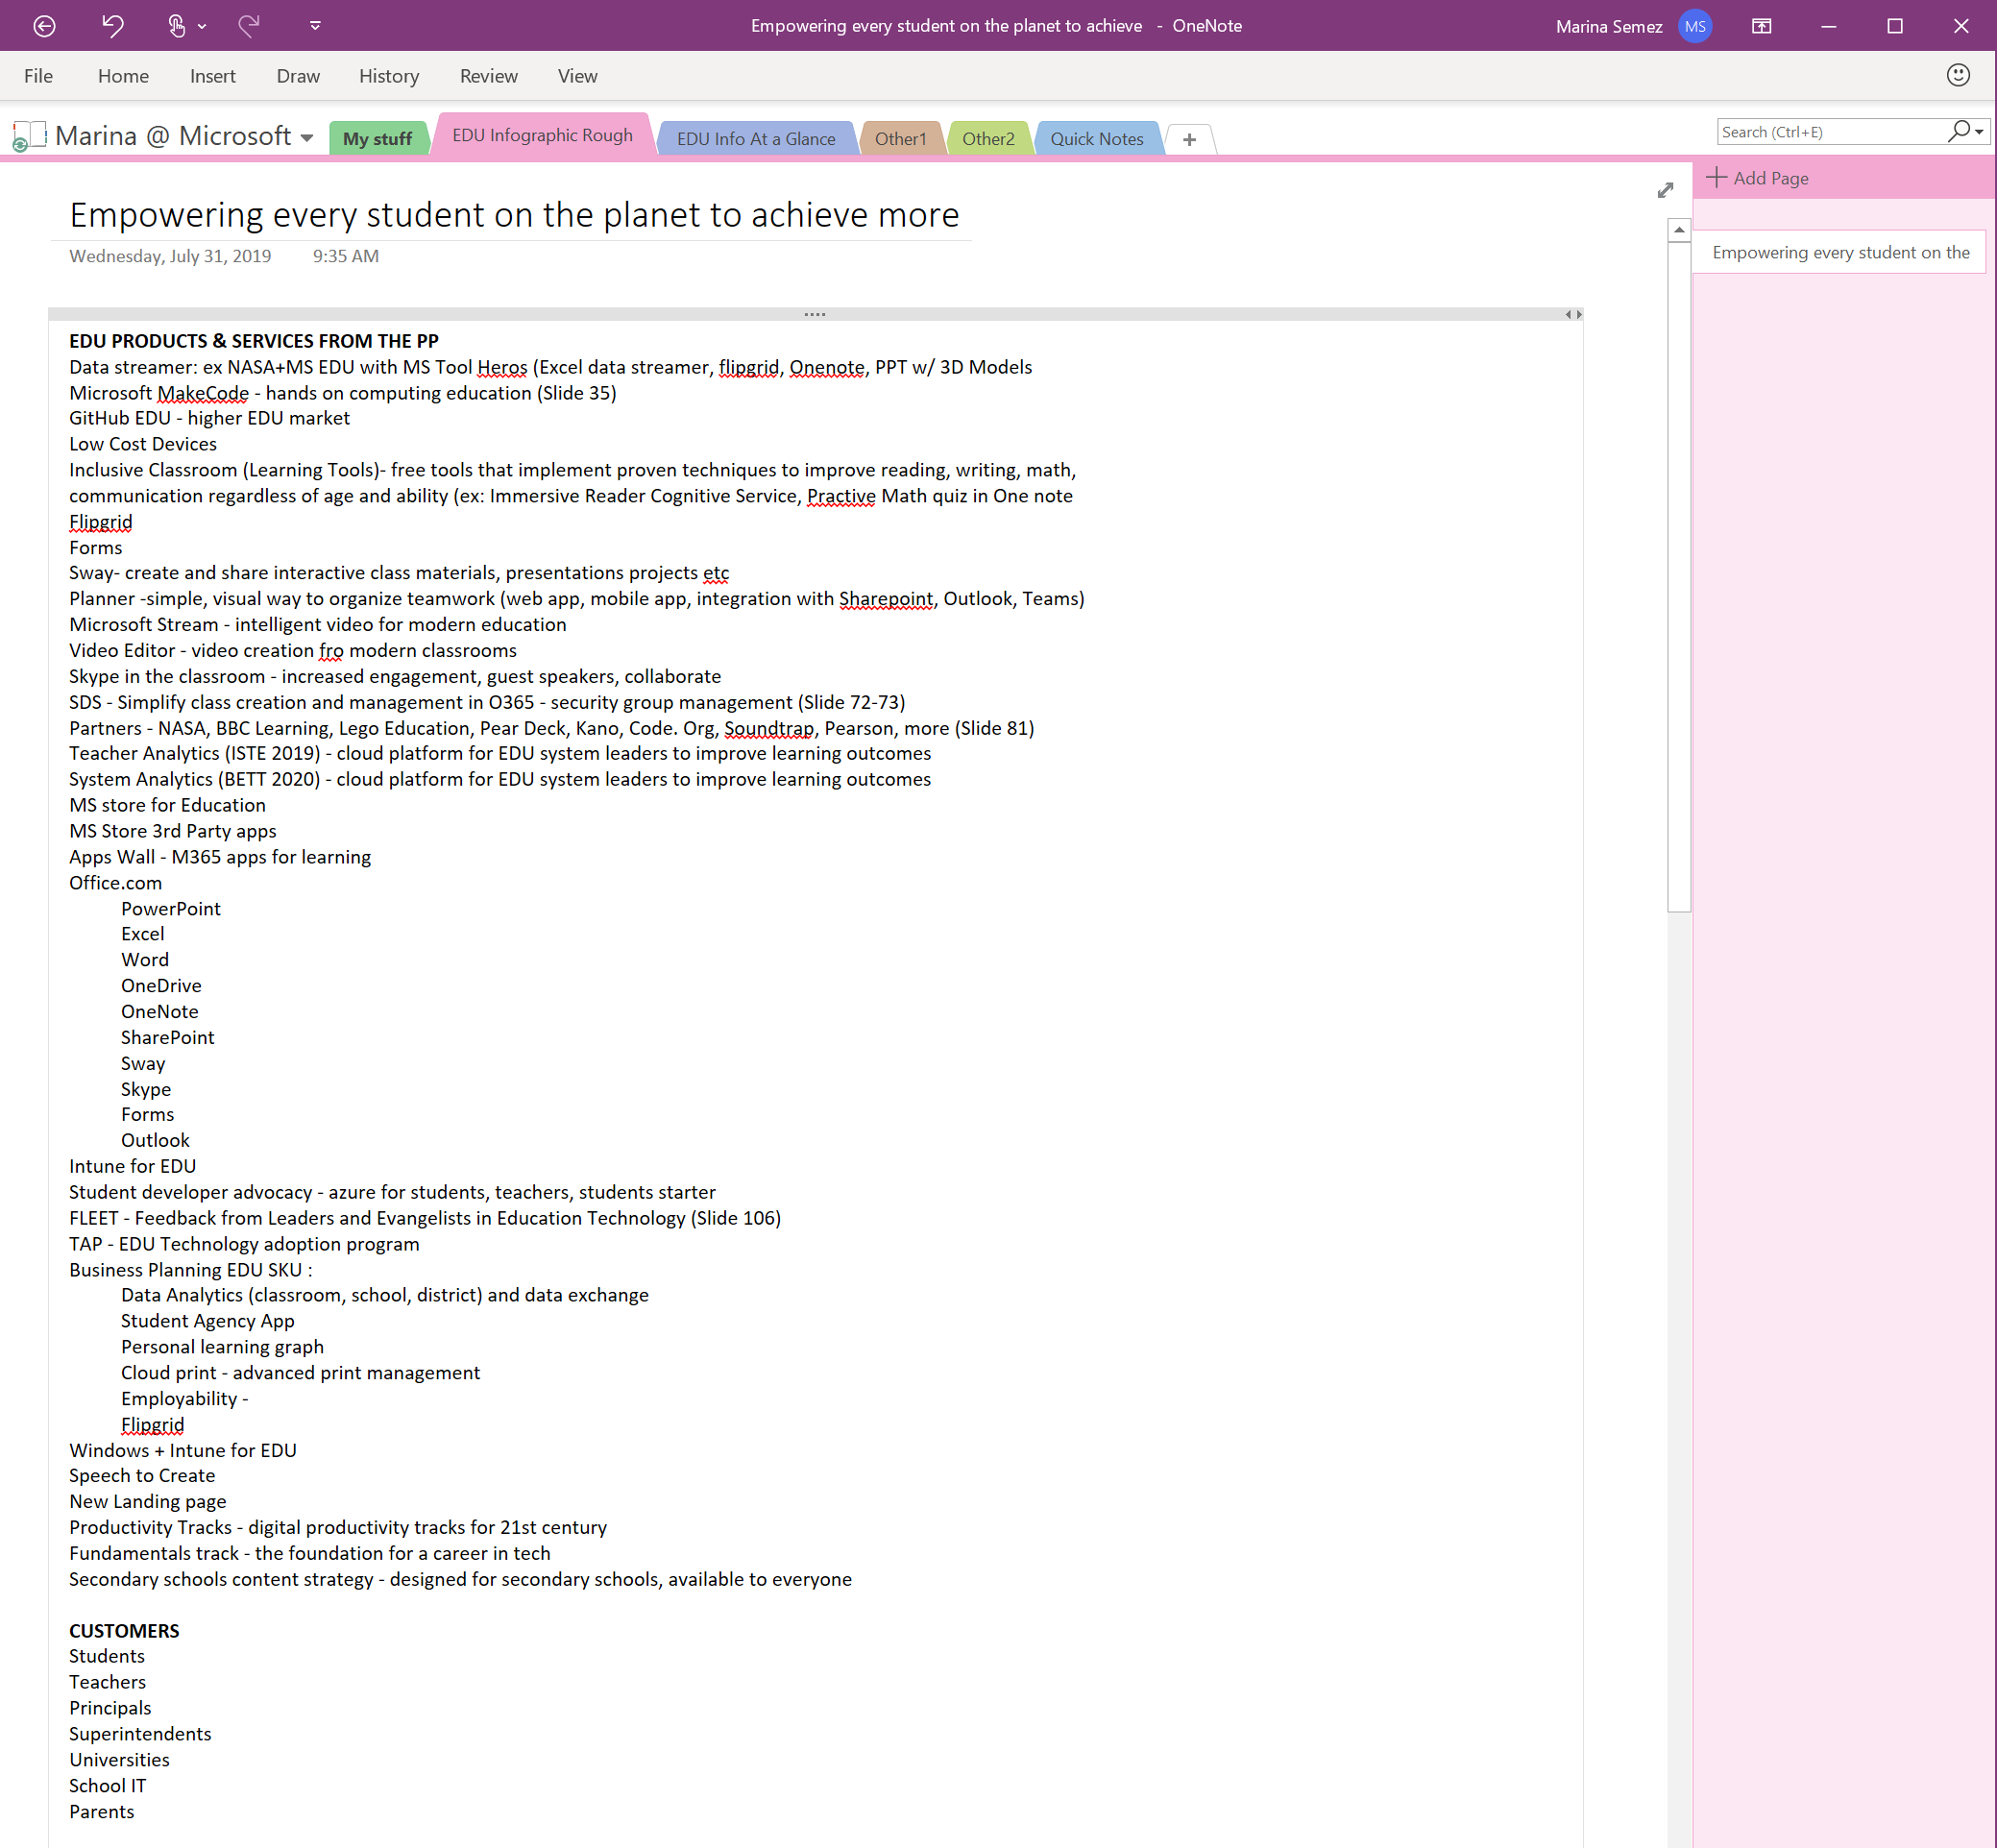Switch to EDU Info At a Glance section

[756, 139]
